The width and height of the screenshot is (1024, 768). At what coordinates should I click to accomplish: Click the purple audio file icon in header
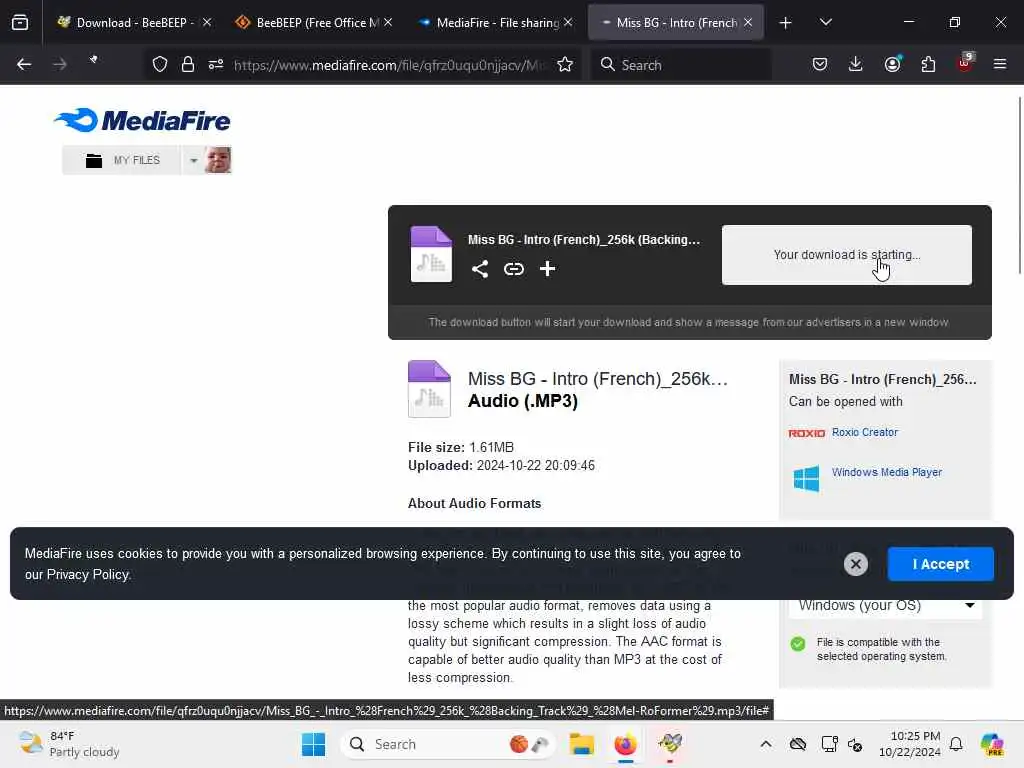[431, 254]
